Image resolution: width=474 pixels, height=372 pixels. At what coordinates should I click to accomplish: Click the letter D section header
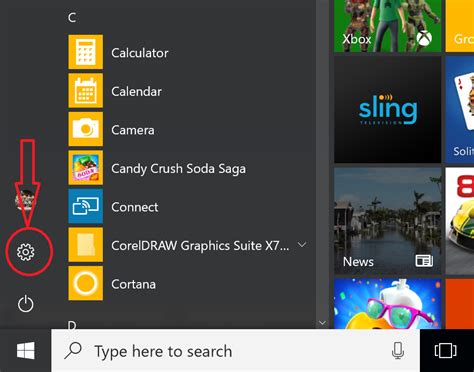[x=72, y=325]
